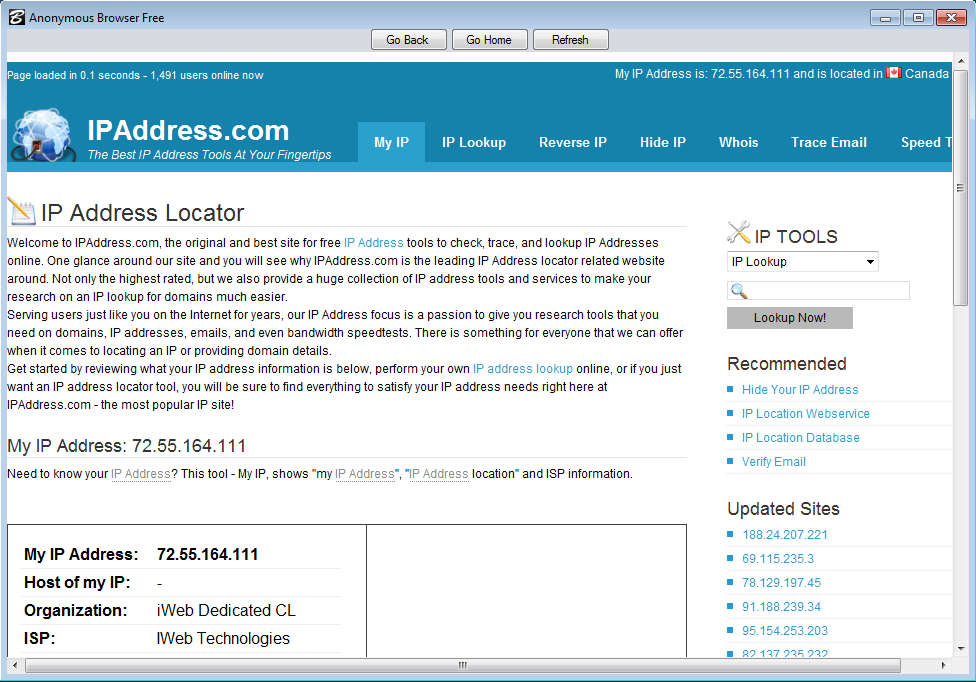Switch to Trace Email tab
This screenshot has width=976, height=682.
[x=828, y=142]
